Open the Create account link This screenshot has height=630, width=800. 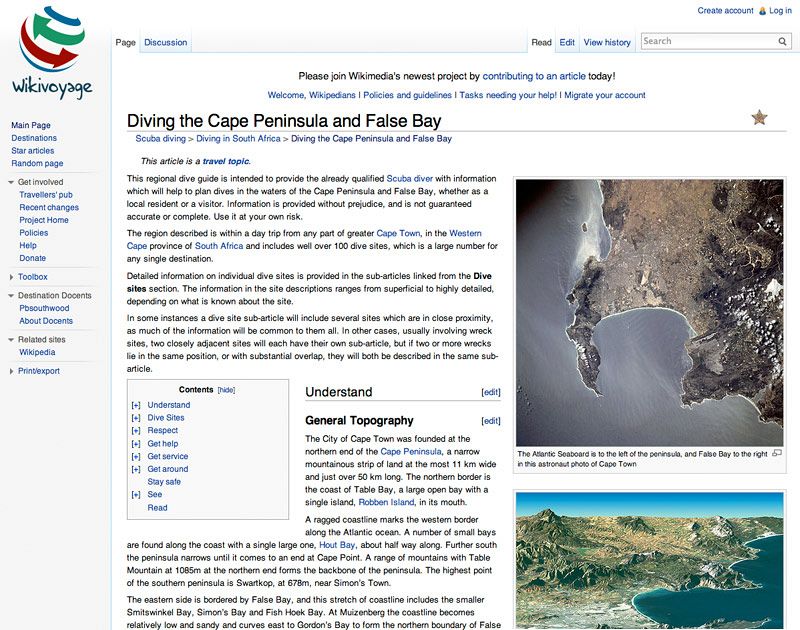click(725, 11)
